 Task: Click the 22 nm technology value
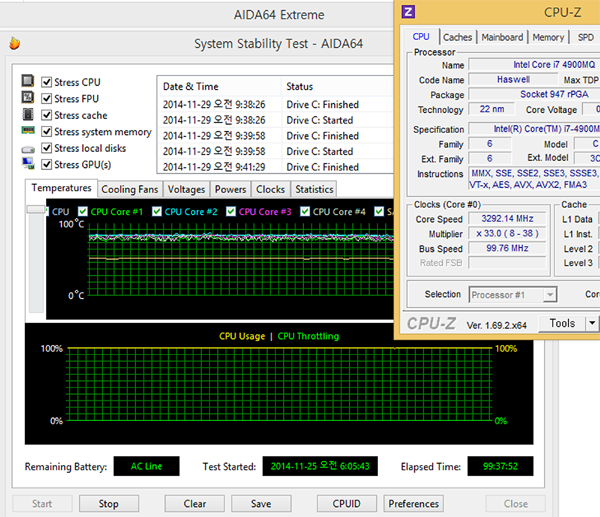click(492, 109)
